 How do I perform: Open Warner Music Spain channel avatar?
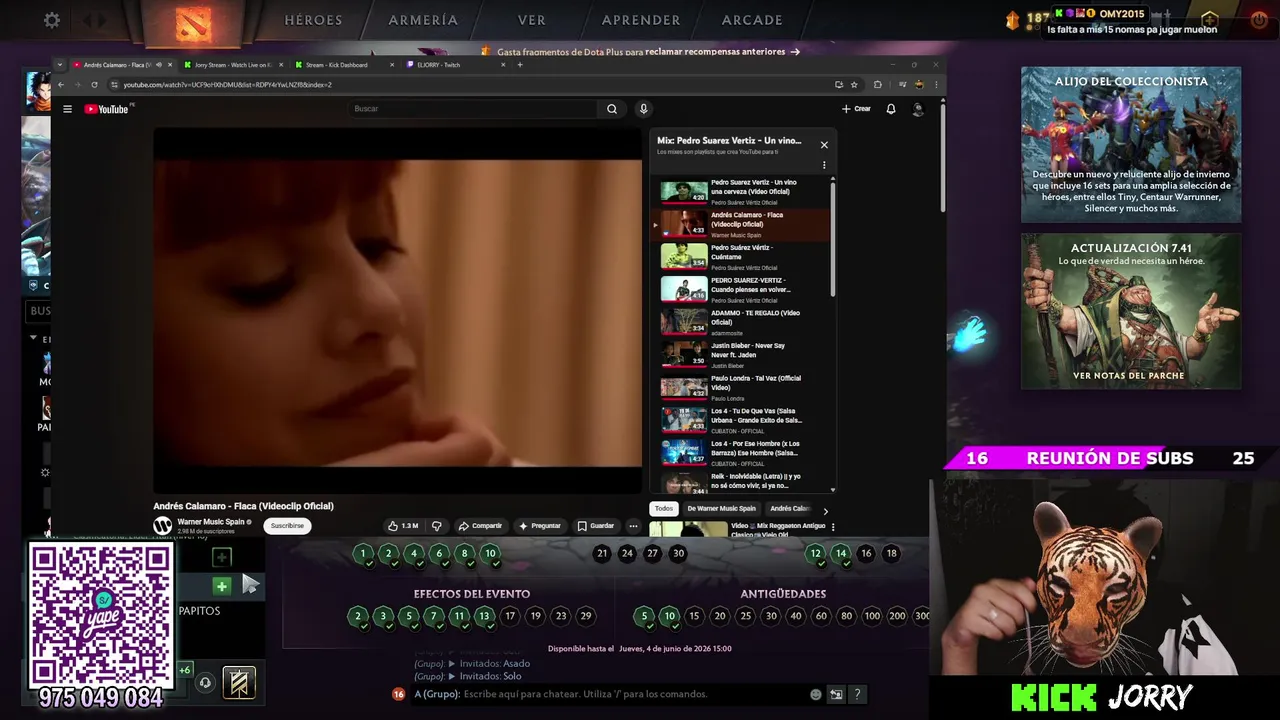[162, 525]
